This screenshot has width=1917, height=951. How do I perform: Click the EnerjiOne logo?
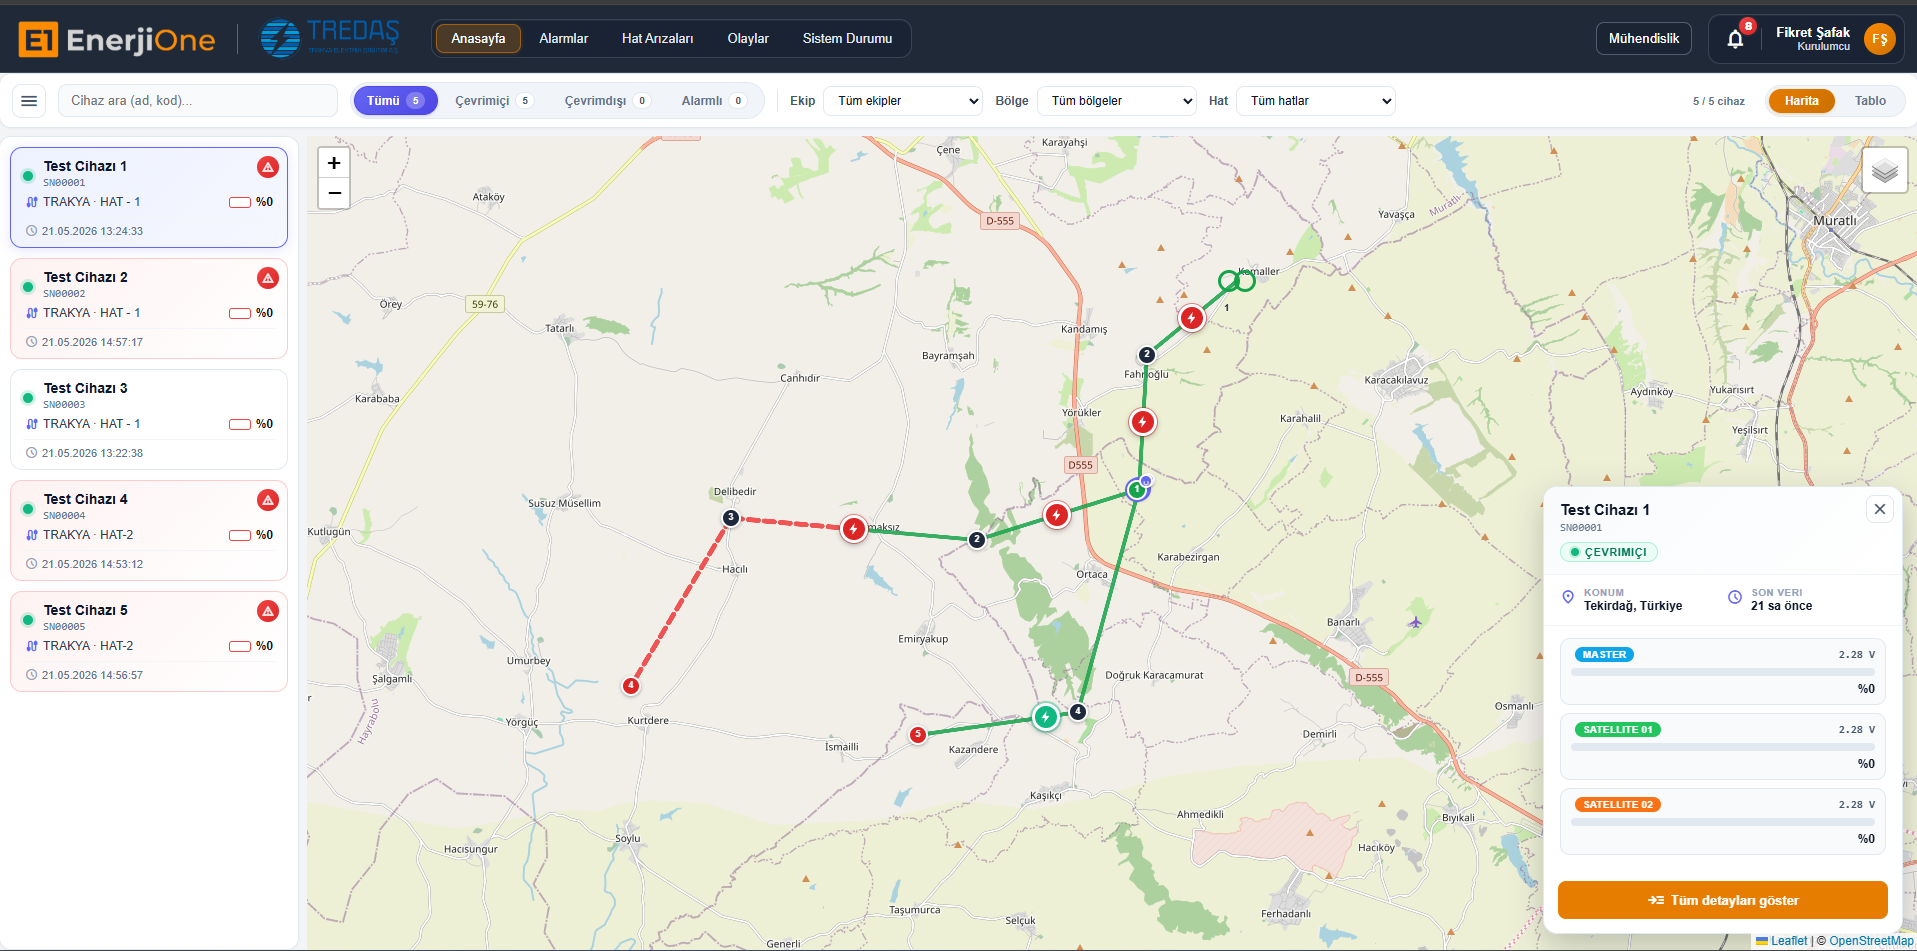click(x=117, y=39)
